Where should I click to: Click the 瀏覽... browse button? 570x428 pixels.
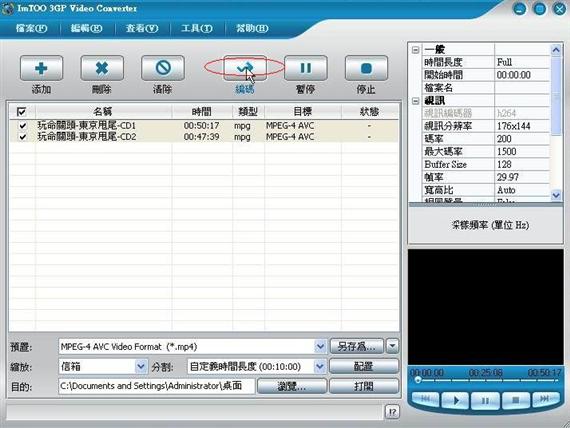pos(292,386)
